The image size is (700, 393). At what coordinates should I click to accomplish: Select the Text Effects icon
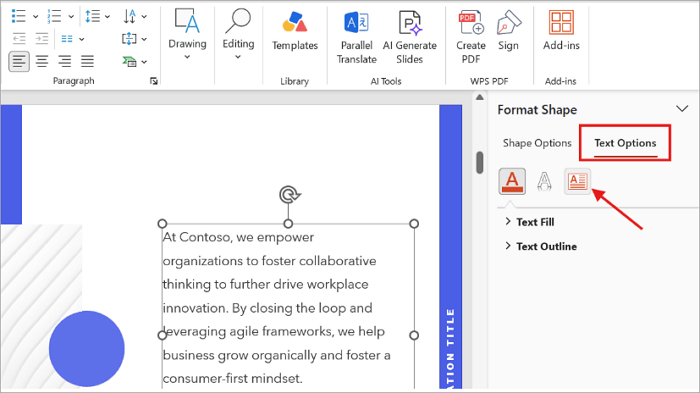(x=544, y=181)
